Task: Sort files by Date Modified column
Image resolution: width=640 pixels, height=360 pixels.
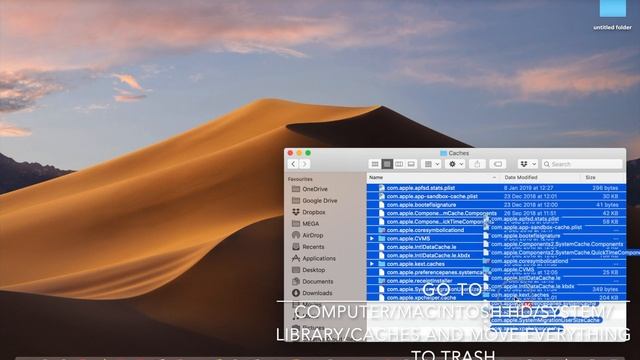Action: point(540,178)
